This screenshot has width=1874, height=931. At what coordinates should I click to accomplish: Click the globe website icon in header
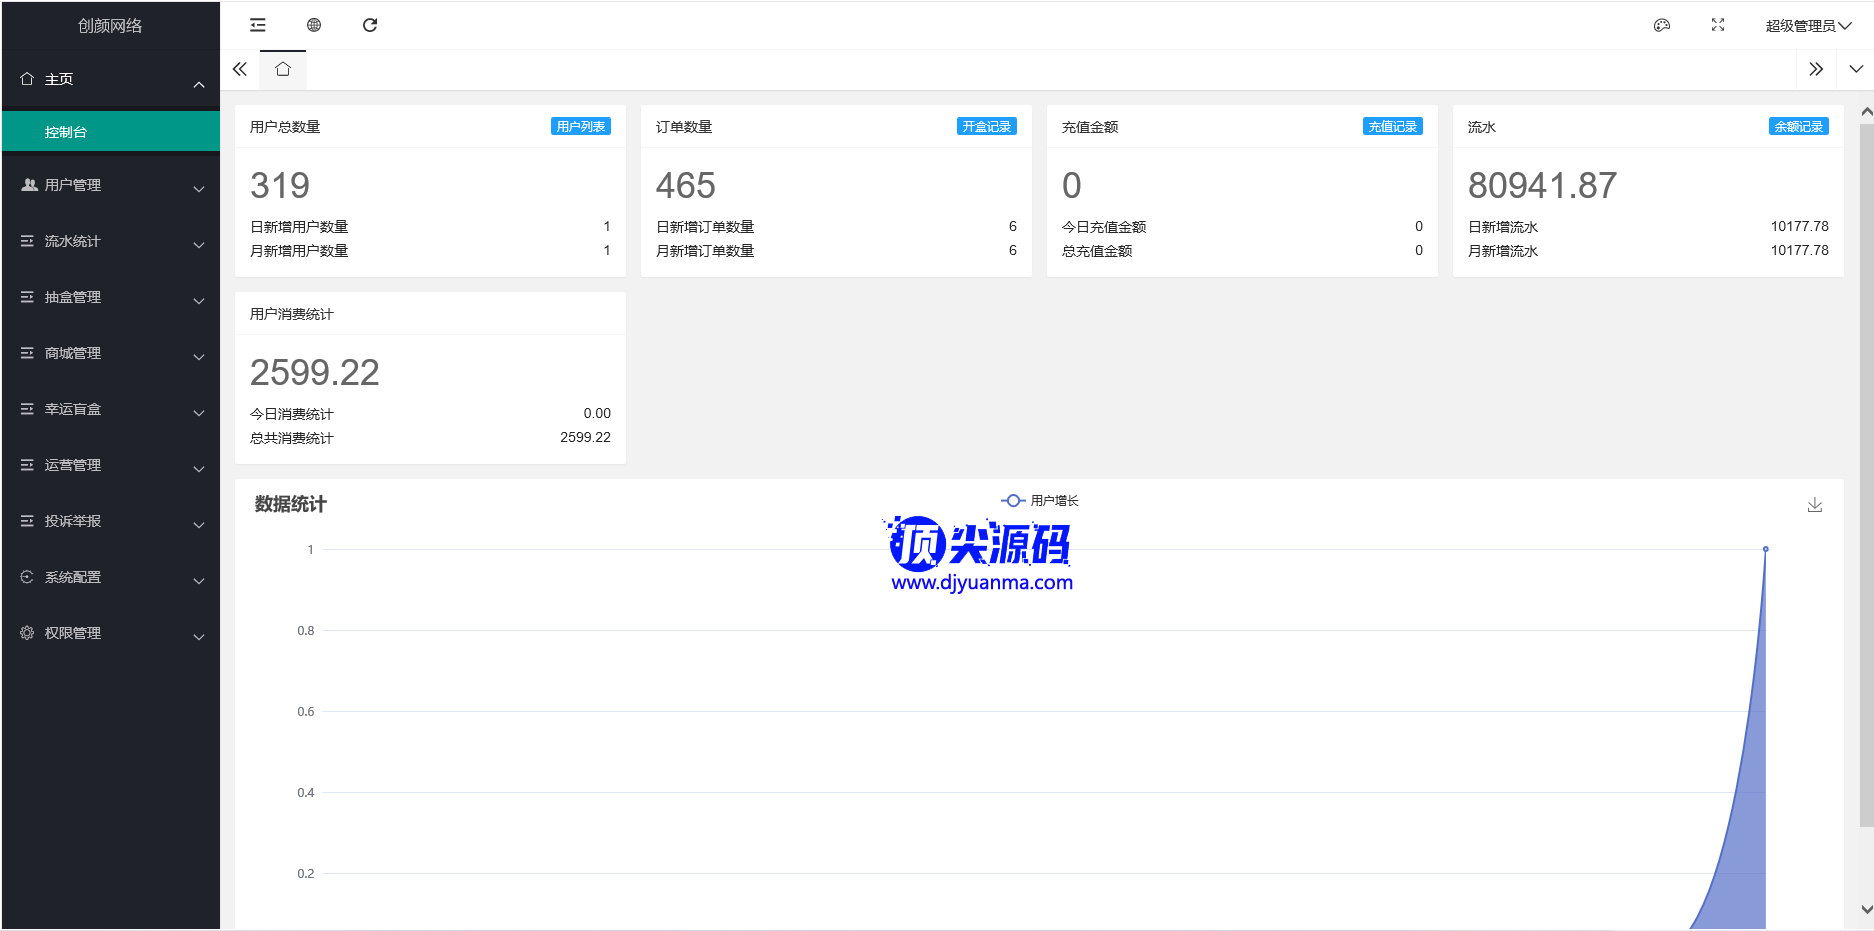tap(314, 25)
